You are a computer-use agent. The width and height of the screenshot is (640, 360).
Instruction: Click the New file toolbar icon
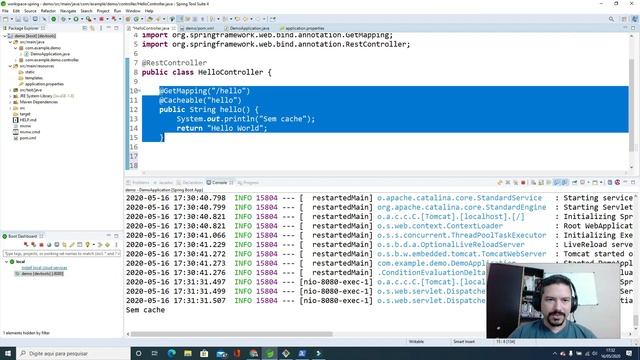[6, 19]
